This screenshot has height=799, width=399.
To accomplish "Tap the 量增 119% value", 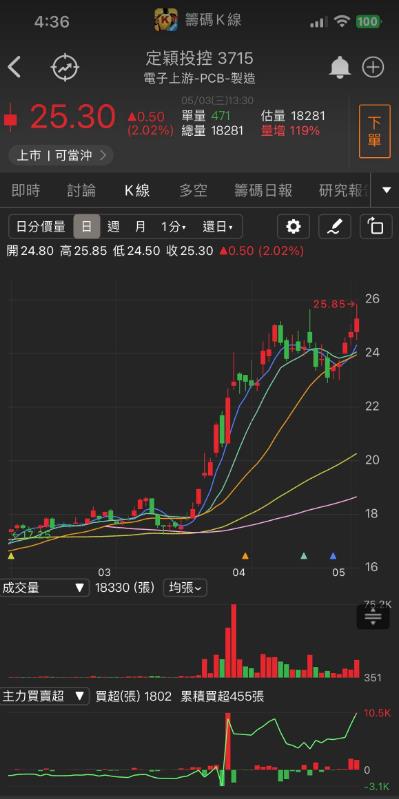I will pyautogui.click(x=290, y=131).
